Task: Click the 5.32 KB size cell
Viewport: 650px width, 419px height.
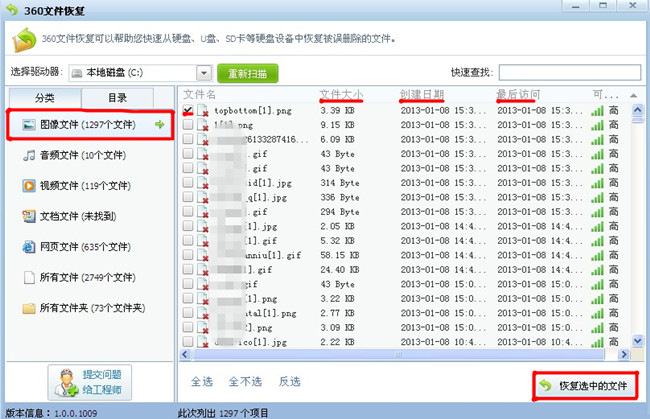Action: coord(337,241)
